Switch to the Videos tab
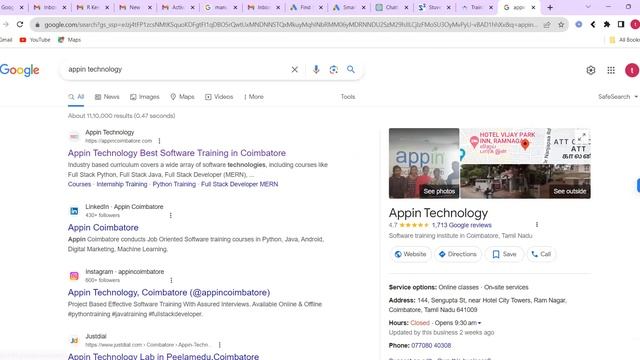 coord(219,97)
